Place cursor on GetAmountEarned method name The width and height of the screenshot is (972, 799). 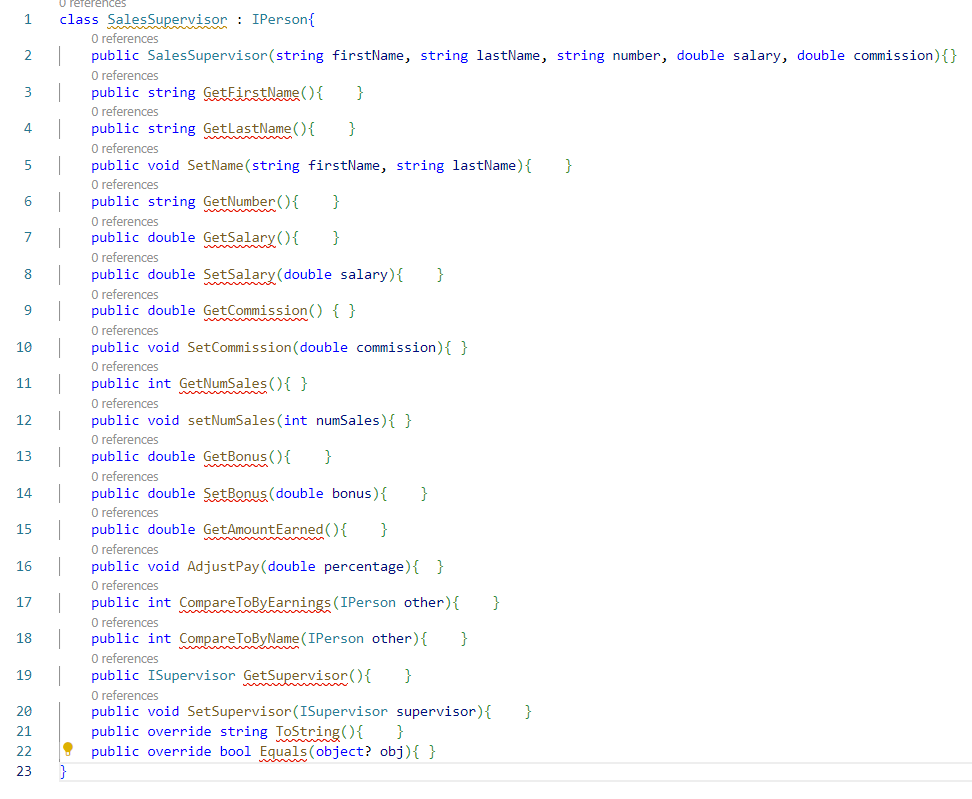click(x=263, y=529)
